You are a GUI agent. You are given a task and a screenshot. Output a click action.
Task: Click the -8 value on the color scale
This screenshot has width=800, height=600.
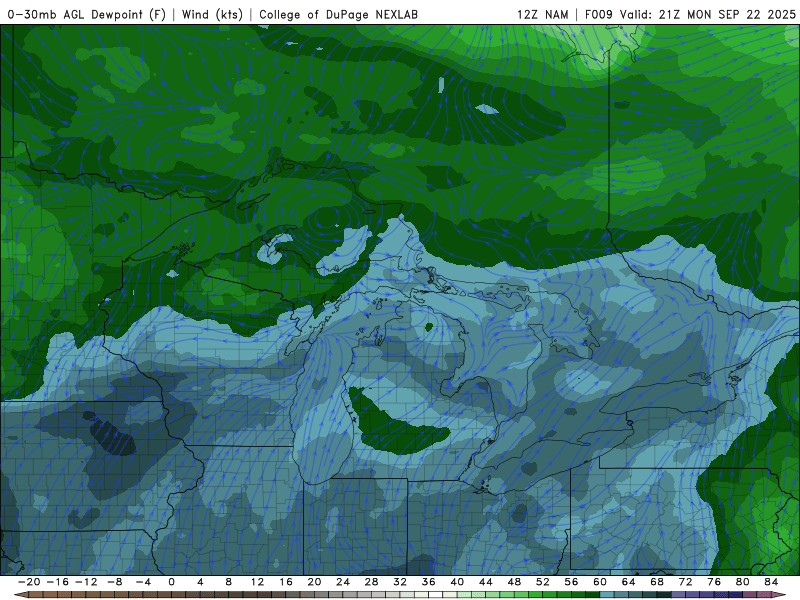tap(114, 582)
